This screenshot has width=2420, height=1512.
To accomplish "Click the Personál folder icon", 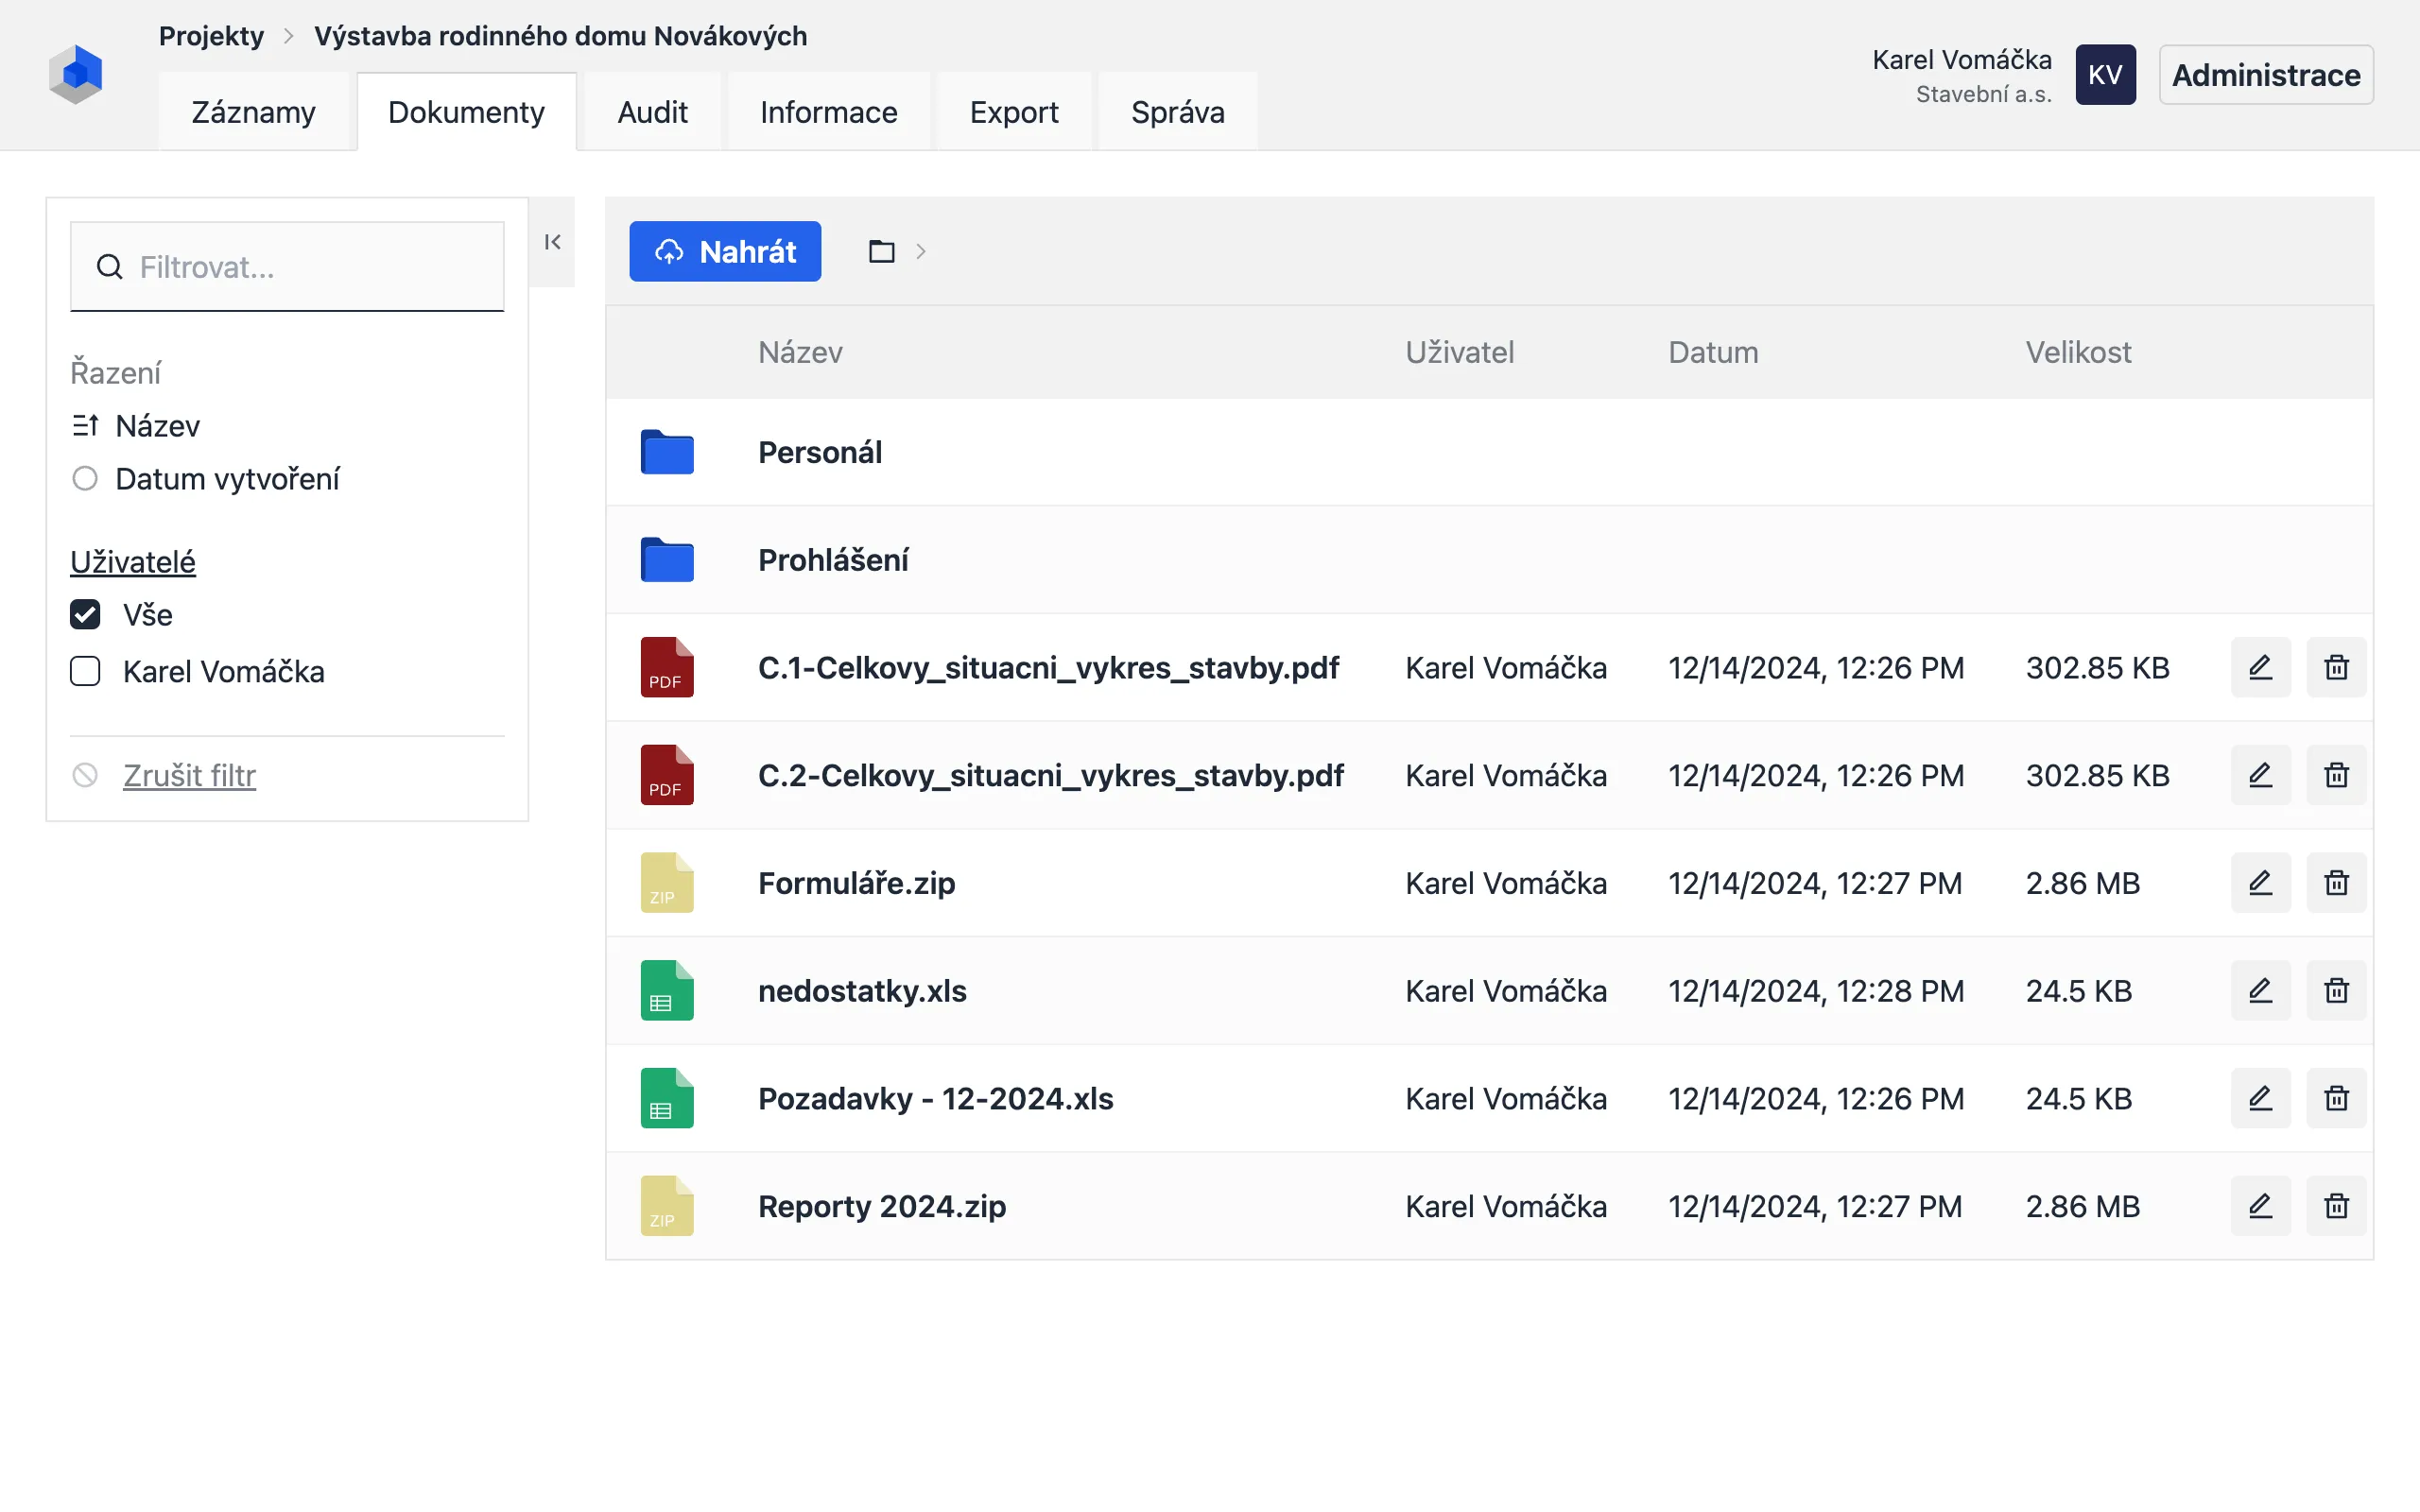I will [x=667, y=452].
